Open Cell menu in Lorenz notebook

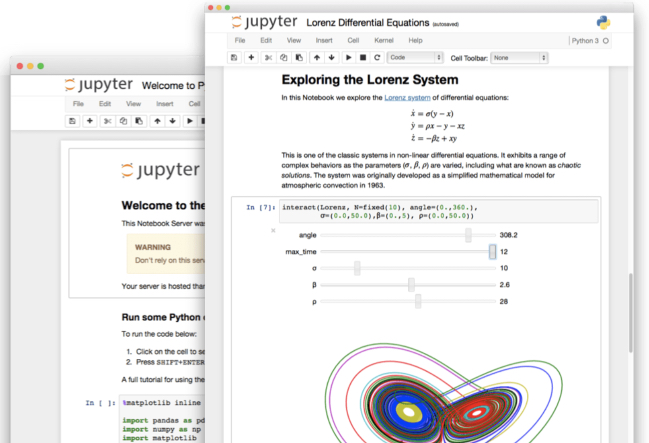[353, 40]
